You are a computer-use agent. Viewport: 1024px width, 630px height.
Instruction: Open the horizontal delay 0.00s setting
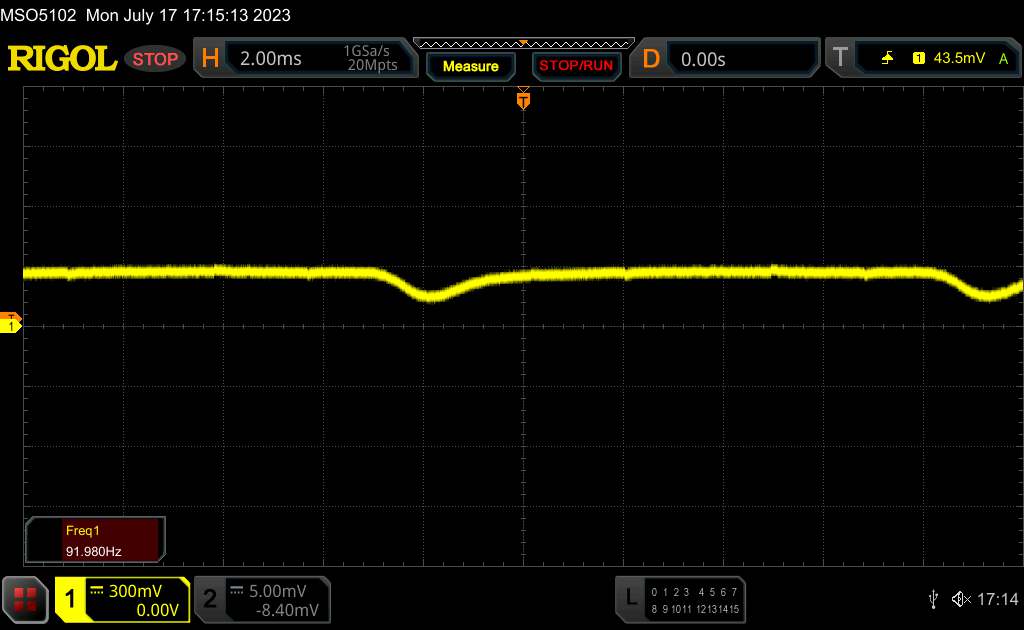click(x=703, y=59)
